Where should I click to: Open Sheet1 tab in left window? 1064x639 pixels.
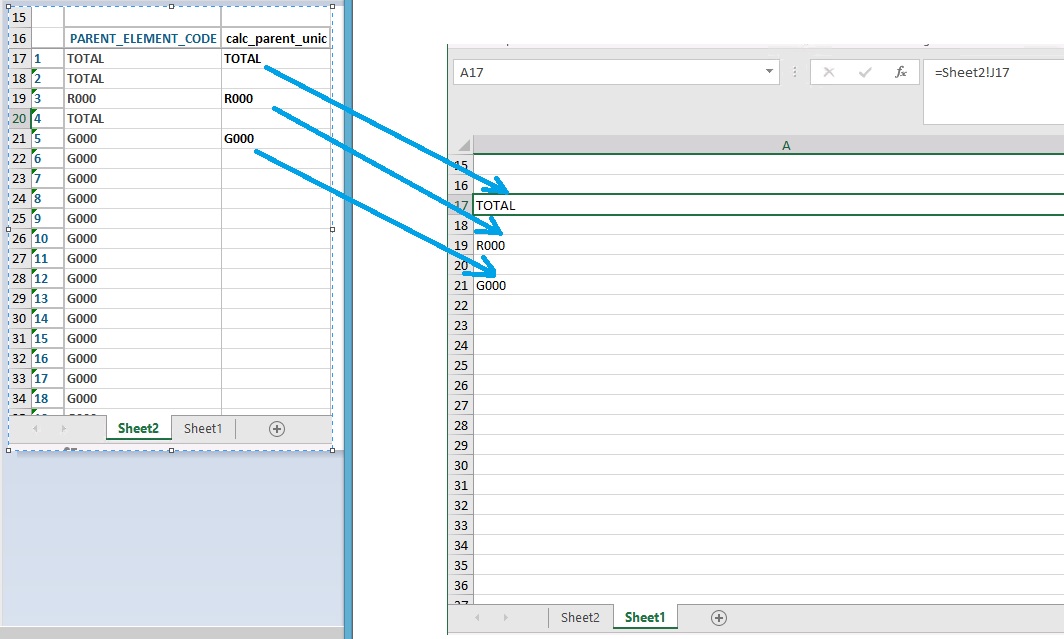tap(203, 429)
